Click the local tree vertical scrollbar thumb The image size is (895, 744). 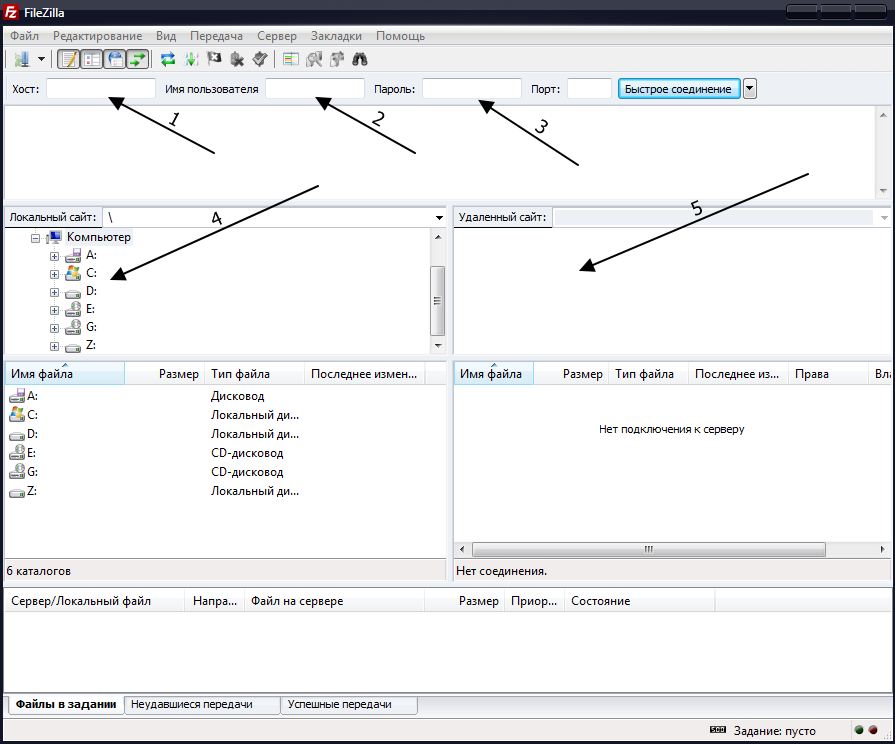pos(438,300)
